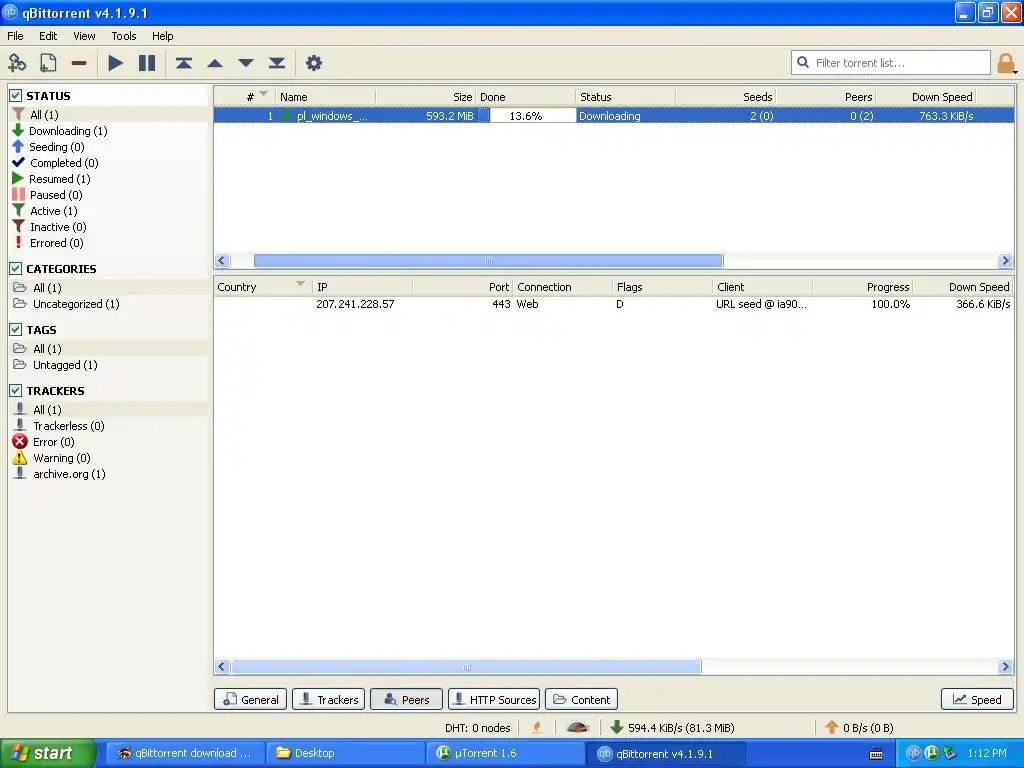Click the 13.6% progress bar of torrent
Viewport: 1024px width, 768px height.
(x=525, y=116)
